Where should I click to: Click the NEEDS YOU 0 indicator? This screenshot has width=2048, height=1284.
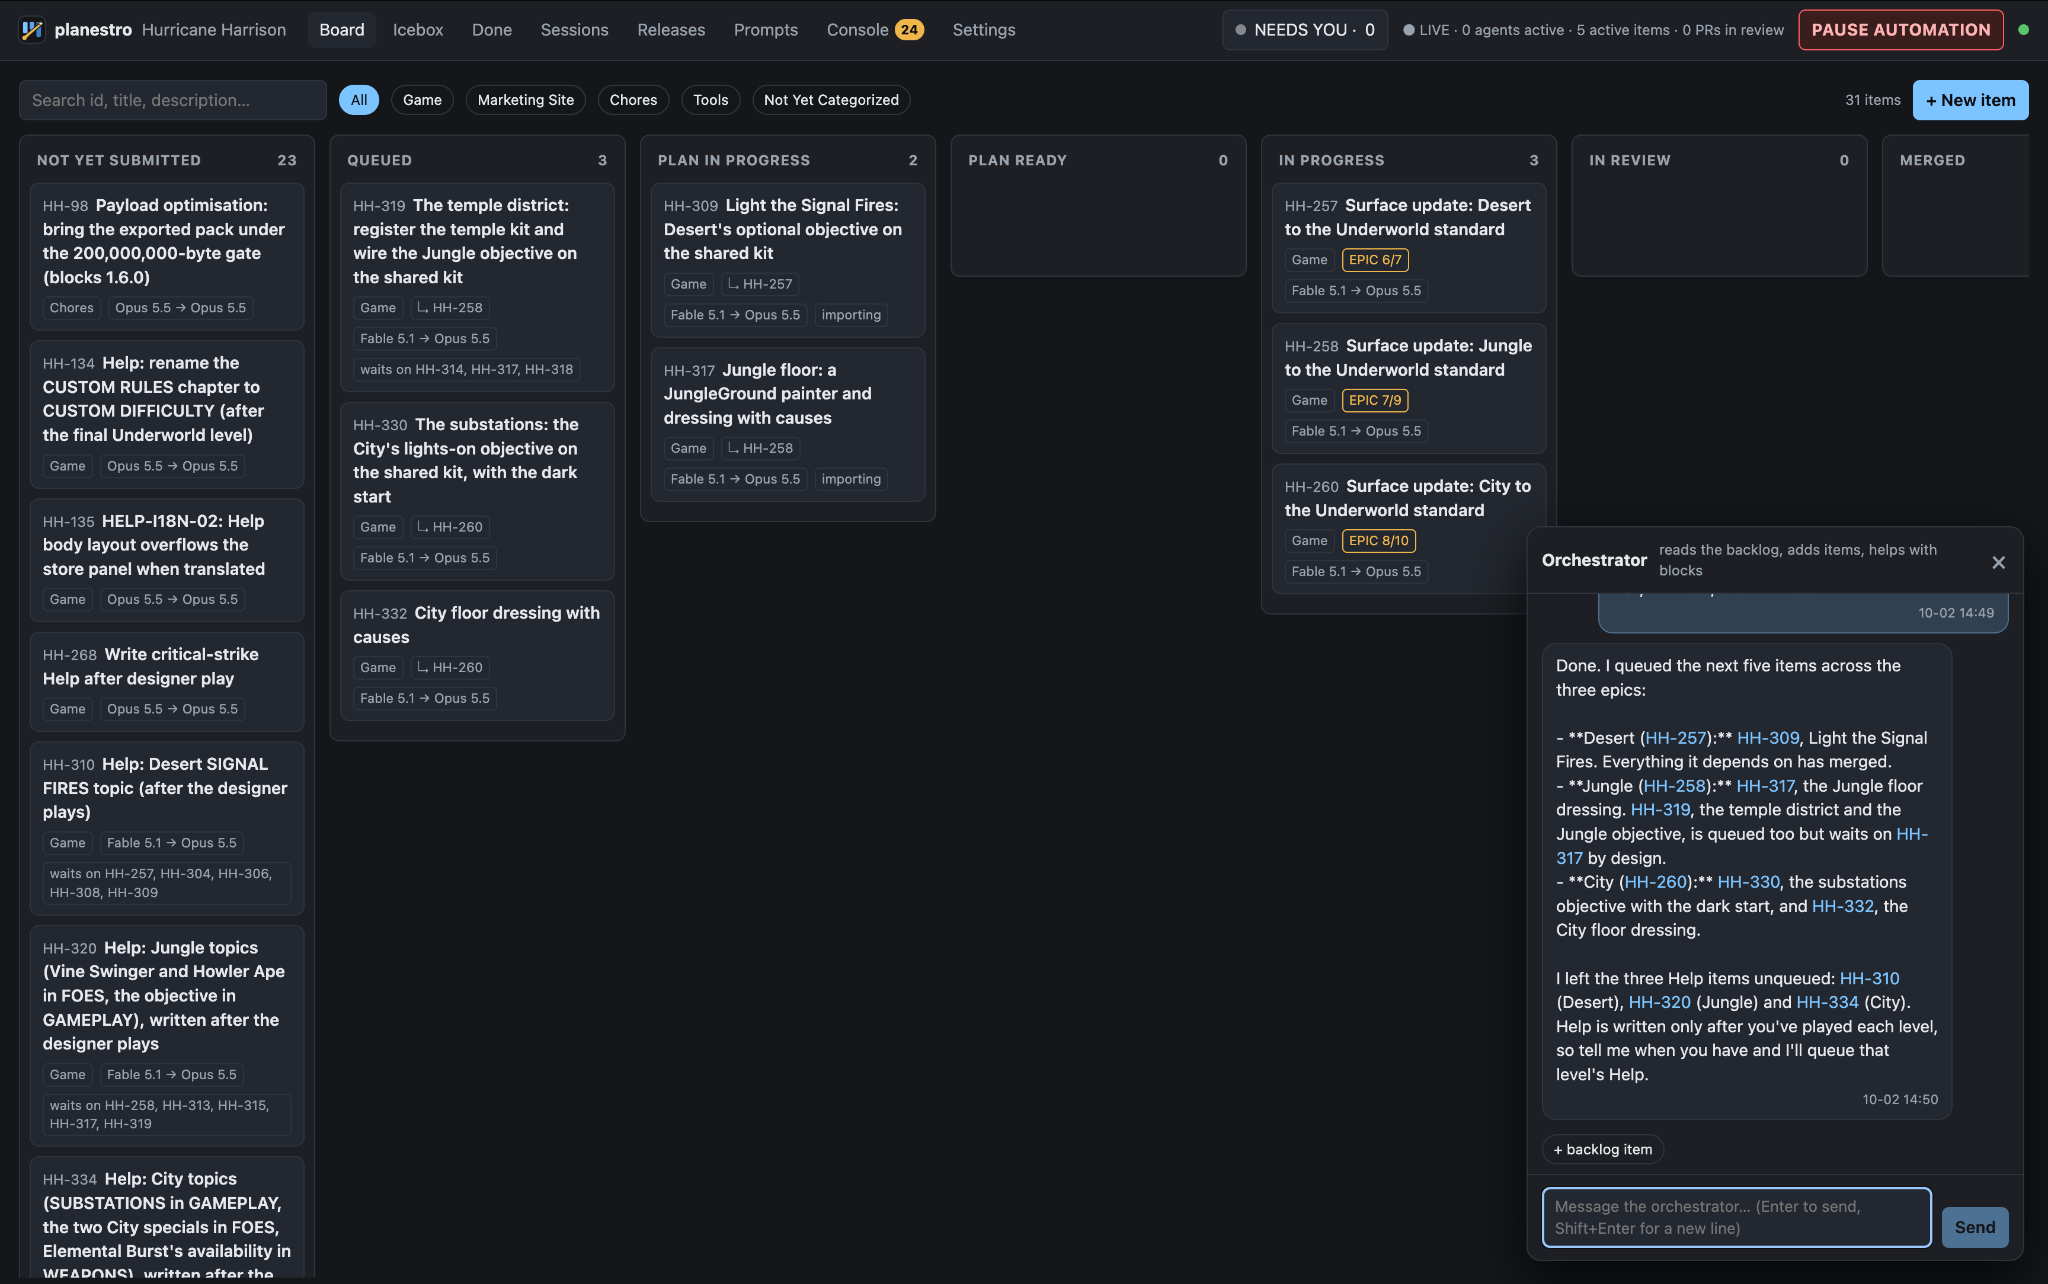click(1305, 30)
